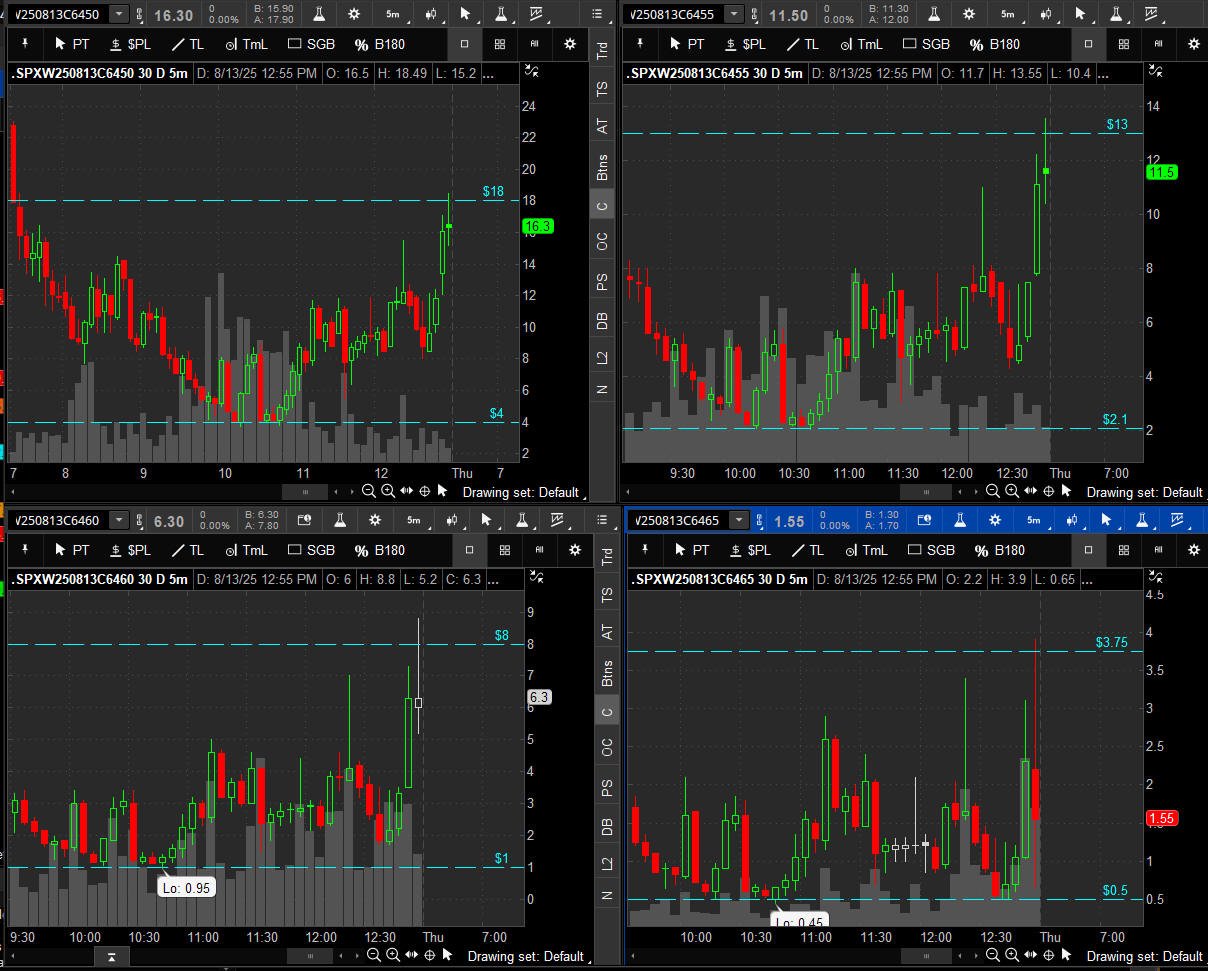Open Studies flask icon on C6450 chart

(x=319, y=14)
